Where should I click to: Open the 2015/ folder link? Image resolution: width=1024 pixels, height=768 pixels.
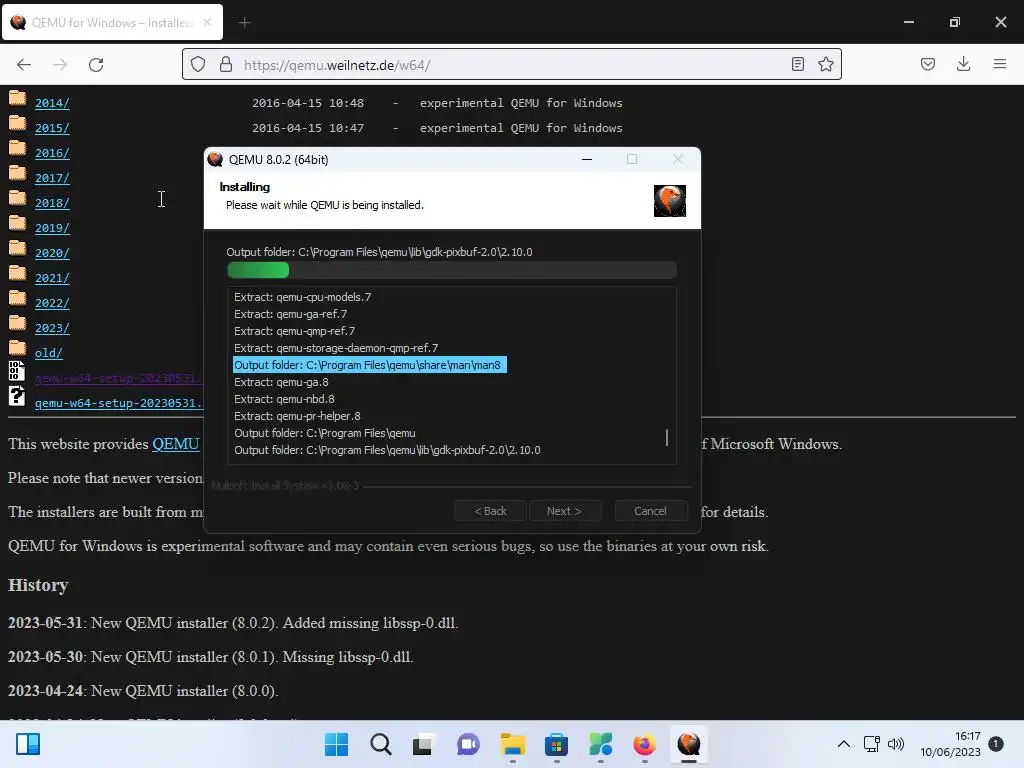coord(52,128)
